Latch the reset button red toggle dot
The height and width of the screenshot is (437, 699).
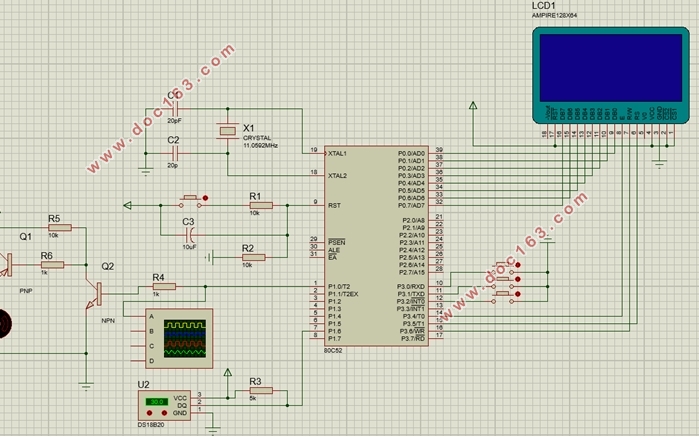205,198
